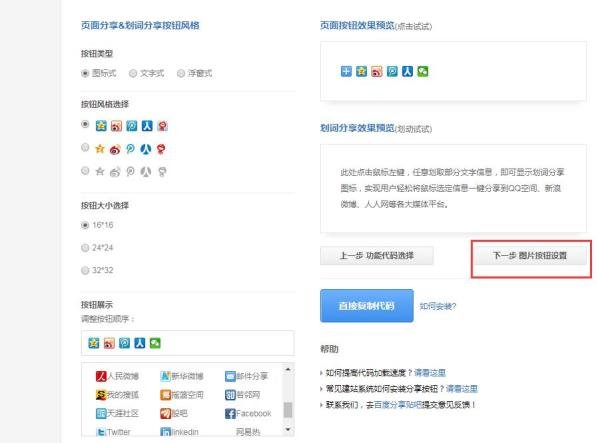Click Renren icon in the button order box
This screenshot has width=600, height=443.
coord(140,343)
